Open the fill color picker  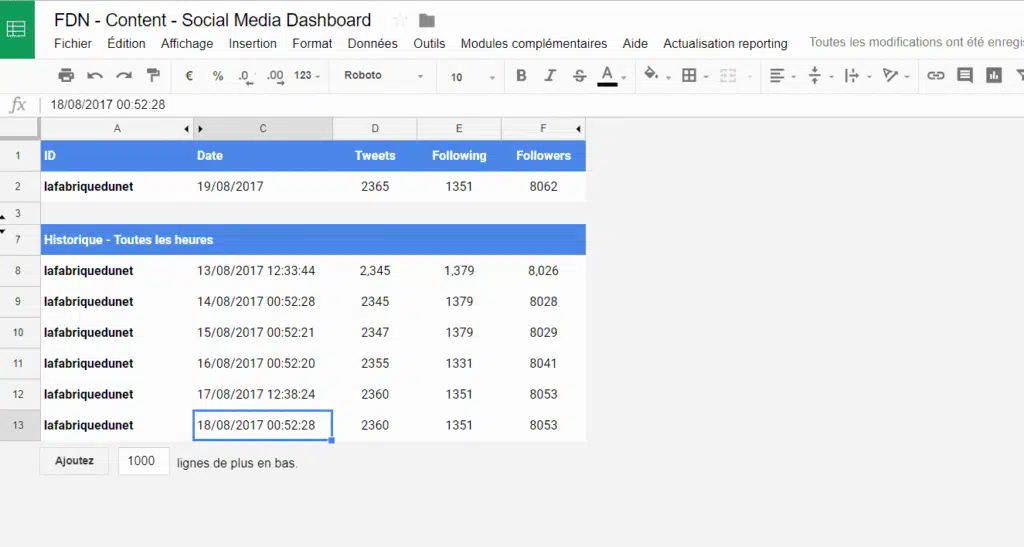pyautogui.click(x=652, y=75)
